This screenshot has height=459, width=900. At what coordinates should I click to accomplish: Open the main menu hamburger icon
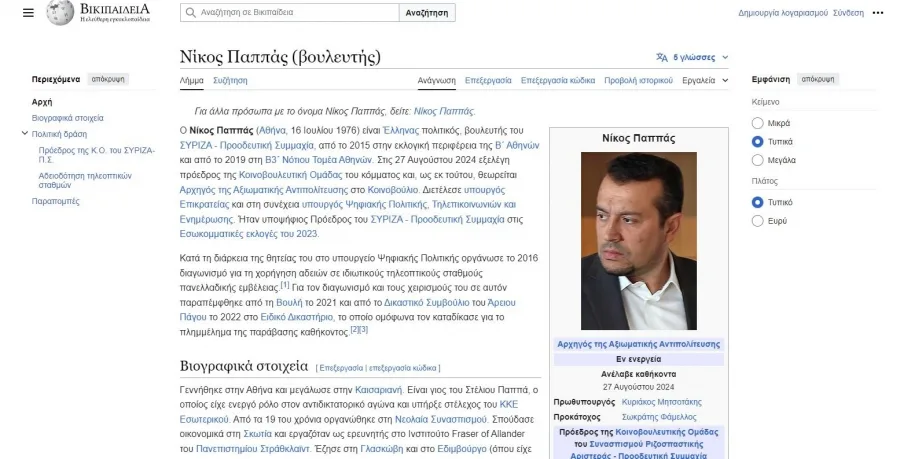[28, 13]
